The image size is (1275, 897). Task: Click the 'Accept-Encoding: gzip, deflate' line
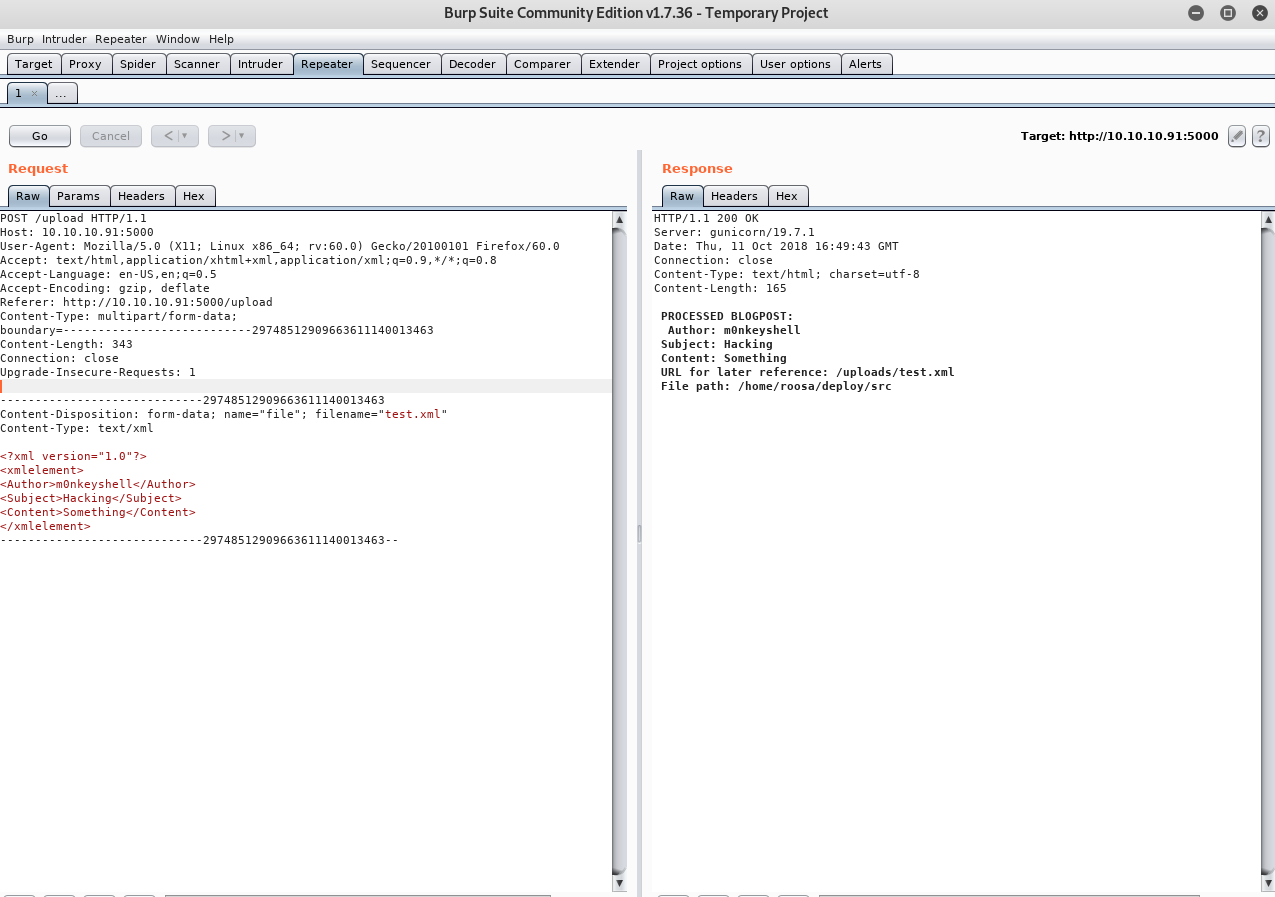105,288
